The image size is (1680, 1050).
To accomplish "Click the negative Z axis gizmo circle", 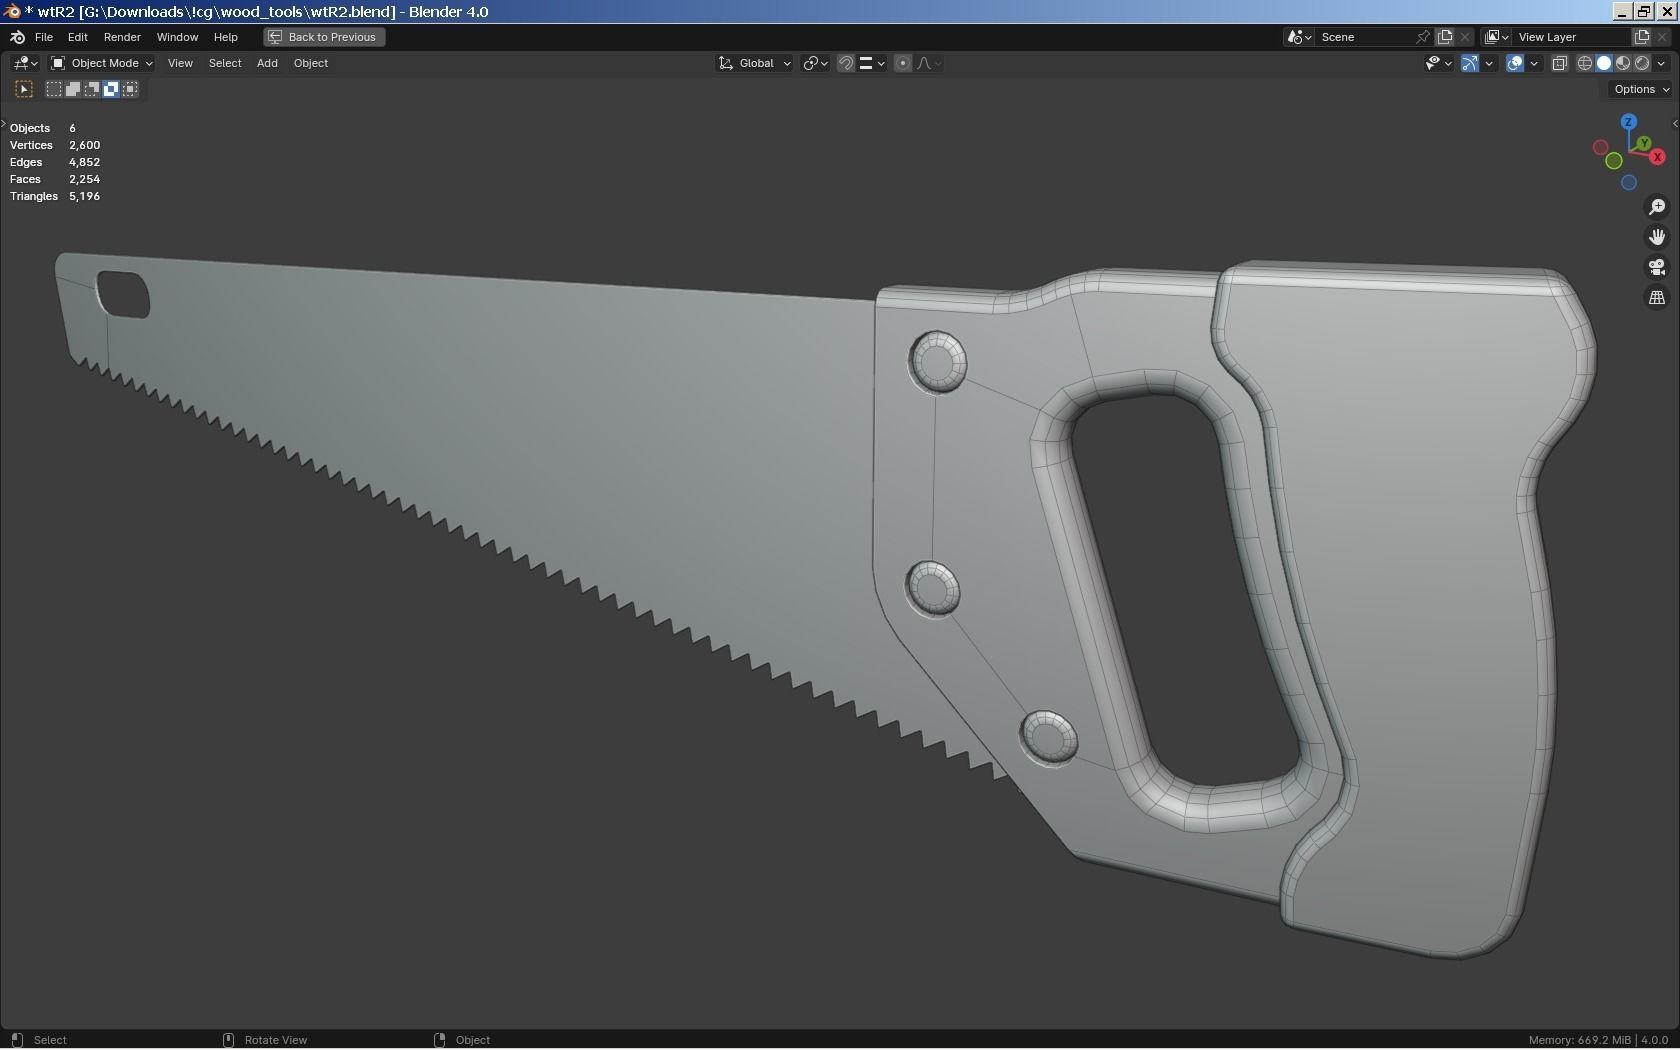I will click(1629, 182).
